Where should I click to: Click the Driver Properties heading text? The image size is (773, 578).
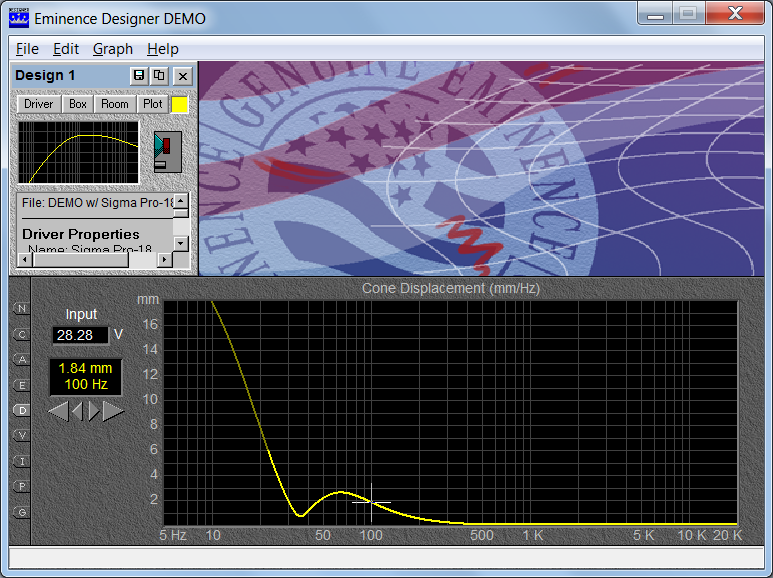pyautogui.click(x=81, y=234)
